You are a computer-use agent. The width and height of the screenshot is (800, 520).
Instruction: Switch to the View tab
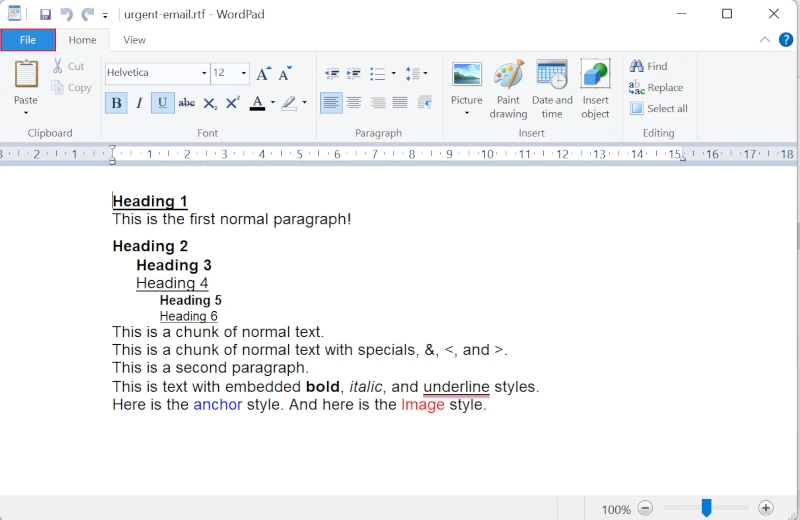[x=134, y=40]
